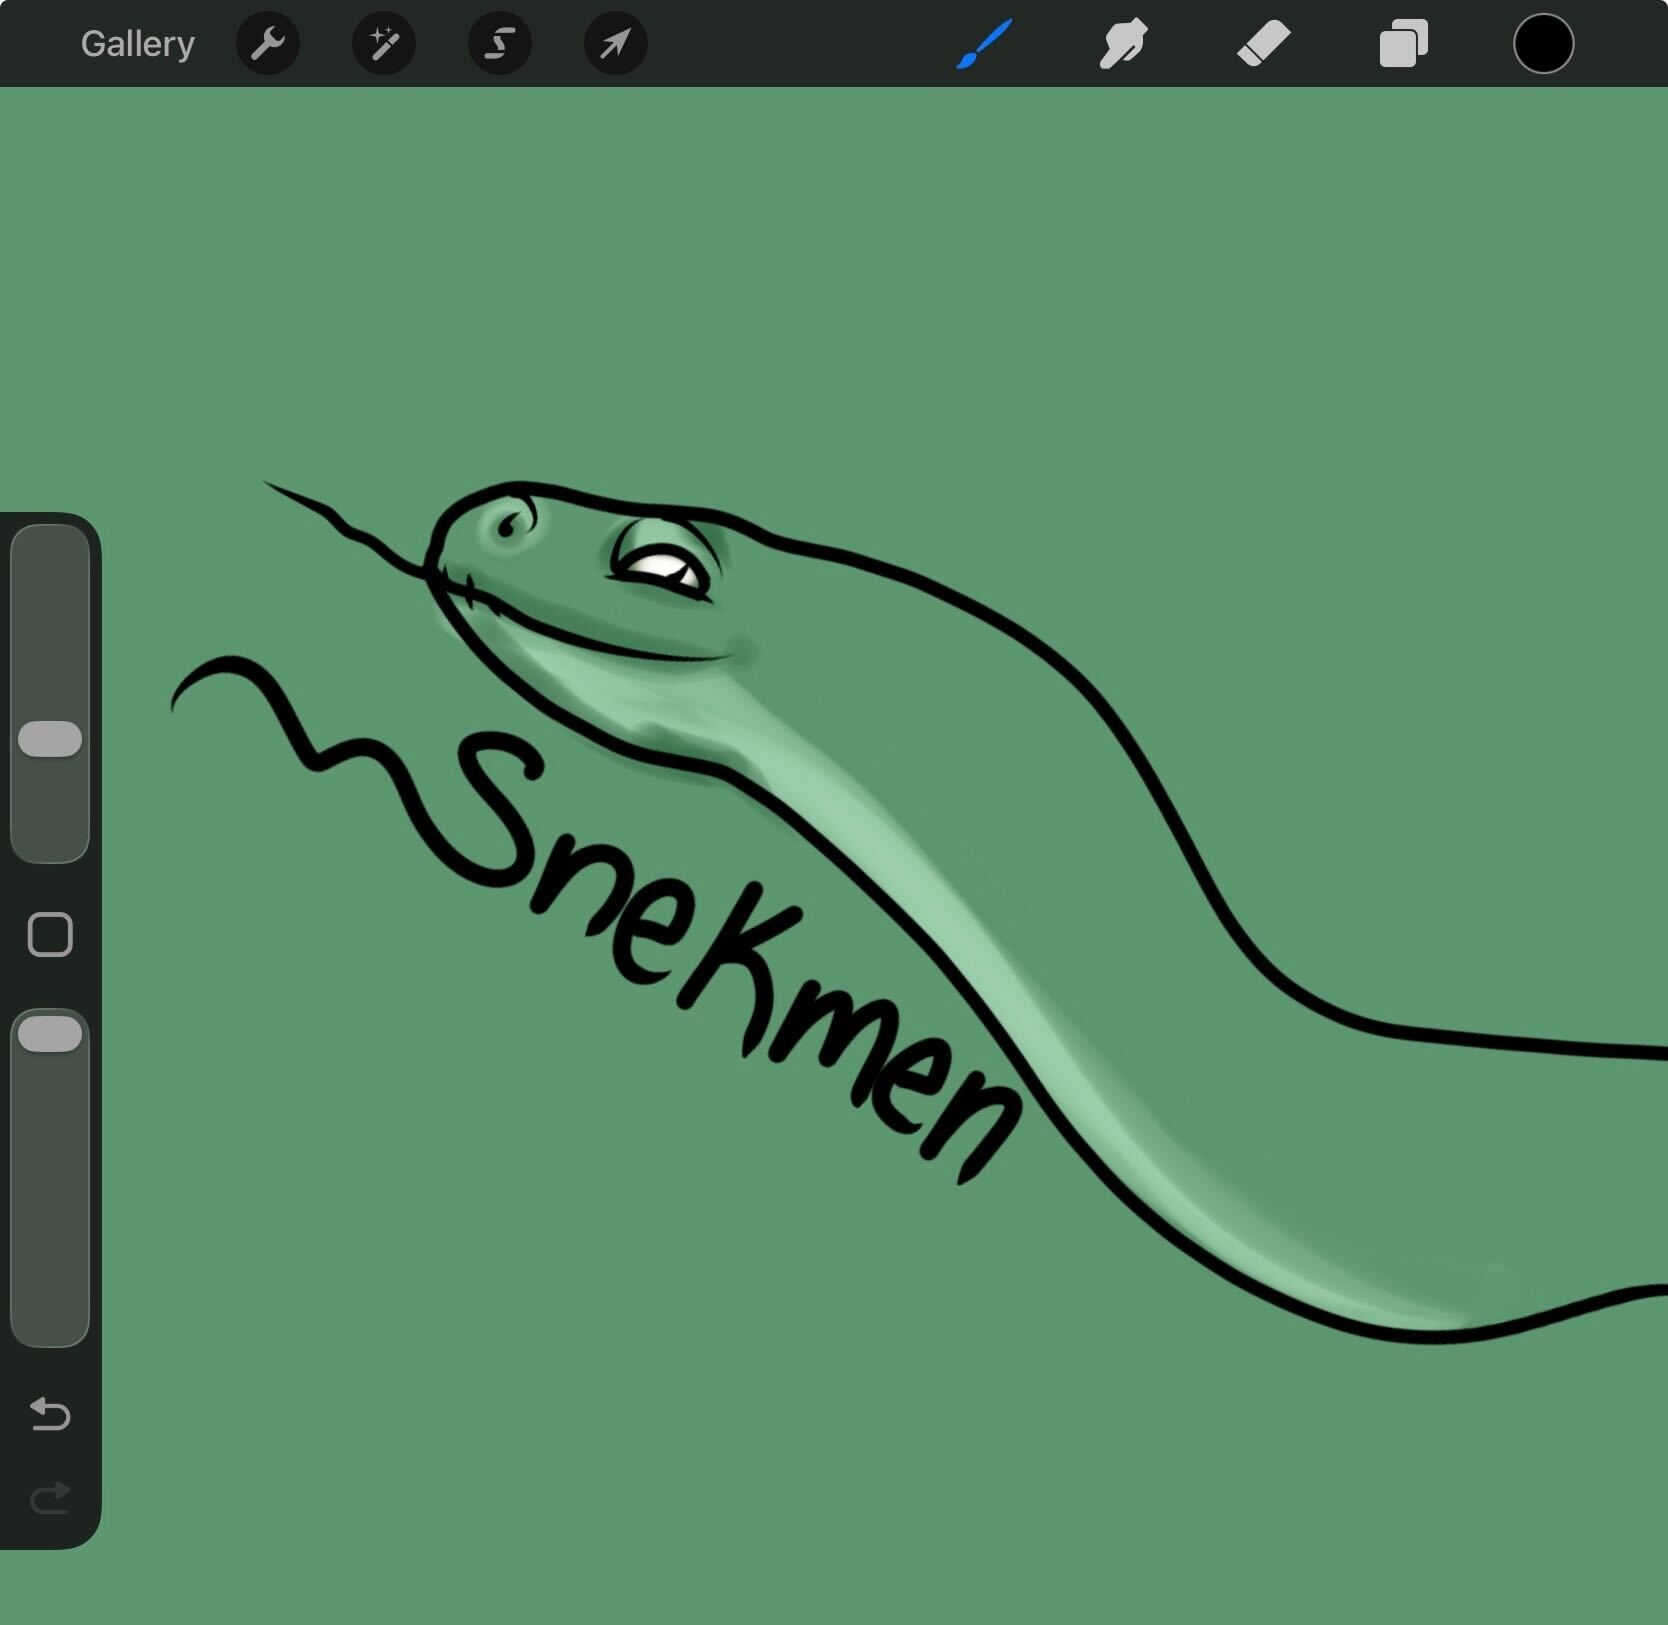The image size is (1668, 1625).
Task: Select the Eraser tool
Action: click(1263, 44)
